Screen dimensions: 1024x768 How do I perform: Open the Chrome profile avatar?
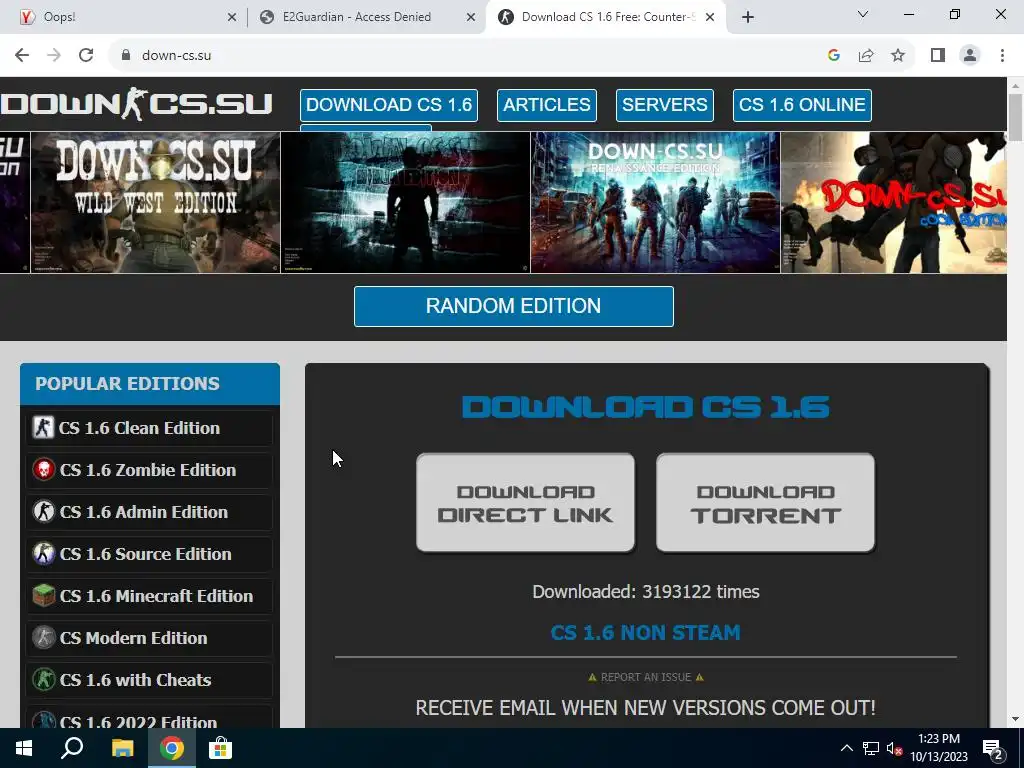970,56
